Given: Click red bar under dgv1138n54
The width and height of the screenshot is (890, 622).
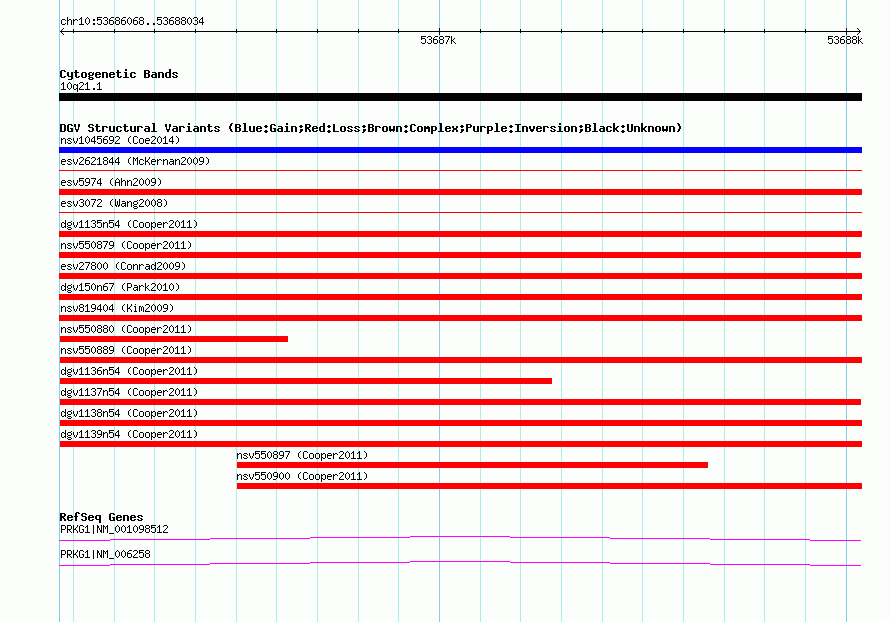Looking at the screenshot, I should point(460,423).
